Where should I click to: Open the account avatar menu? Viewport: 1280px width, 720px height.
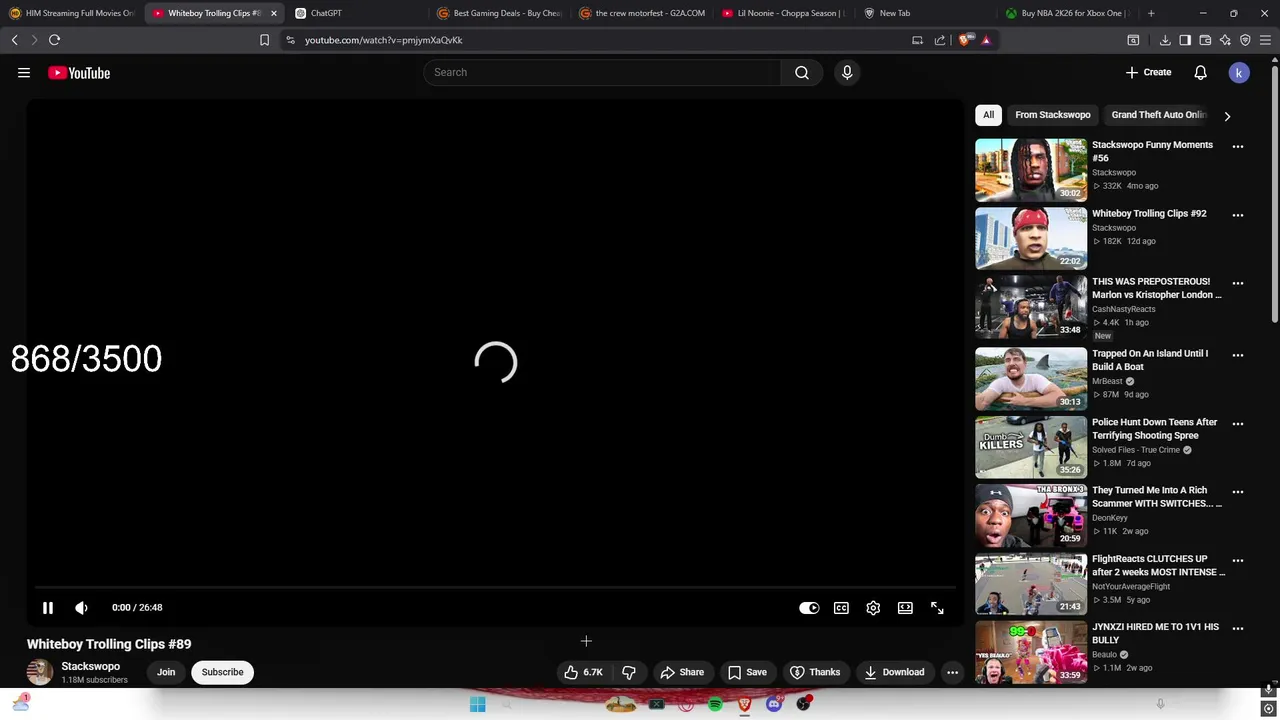click(1239, 72)
